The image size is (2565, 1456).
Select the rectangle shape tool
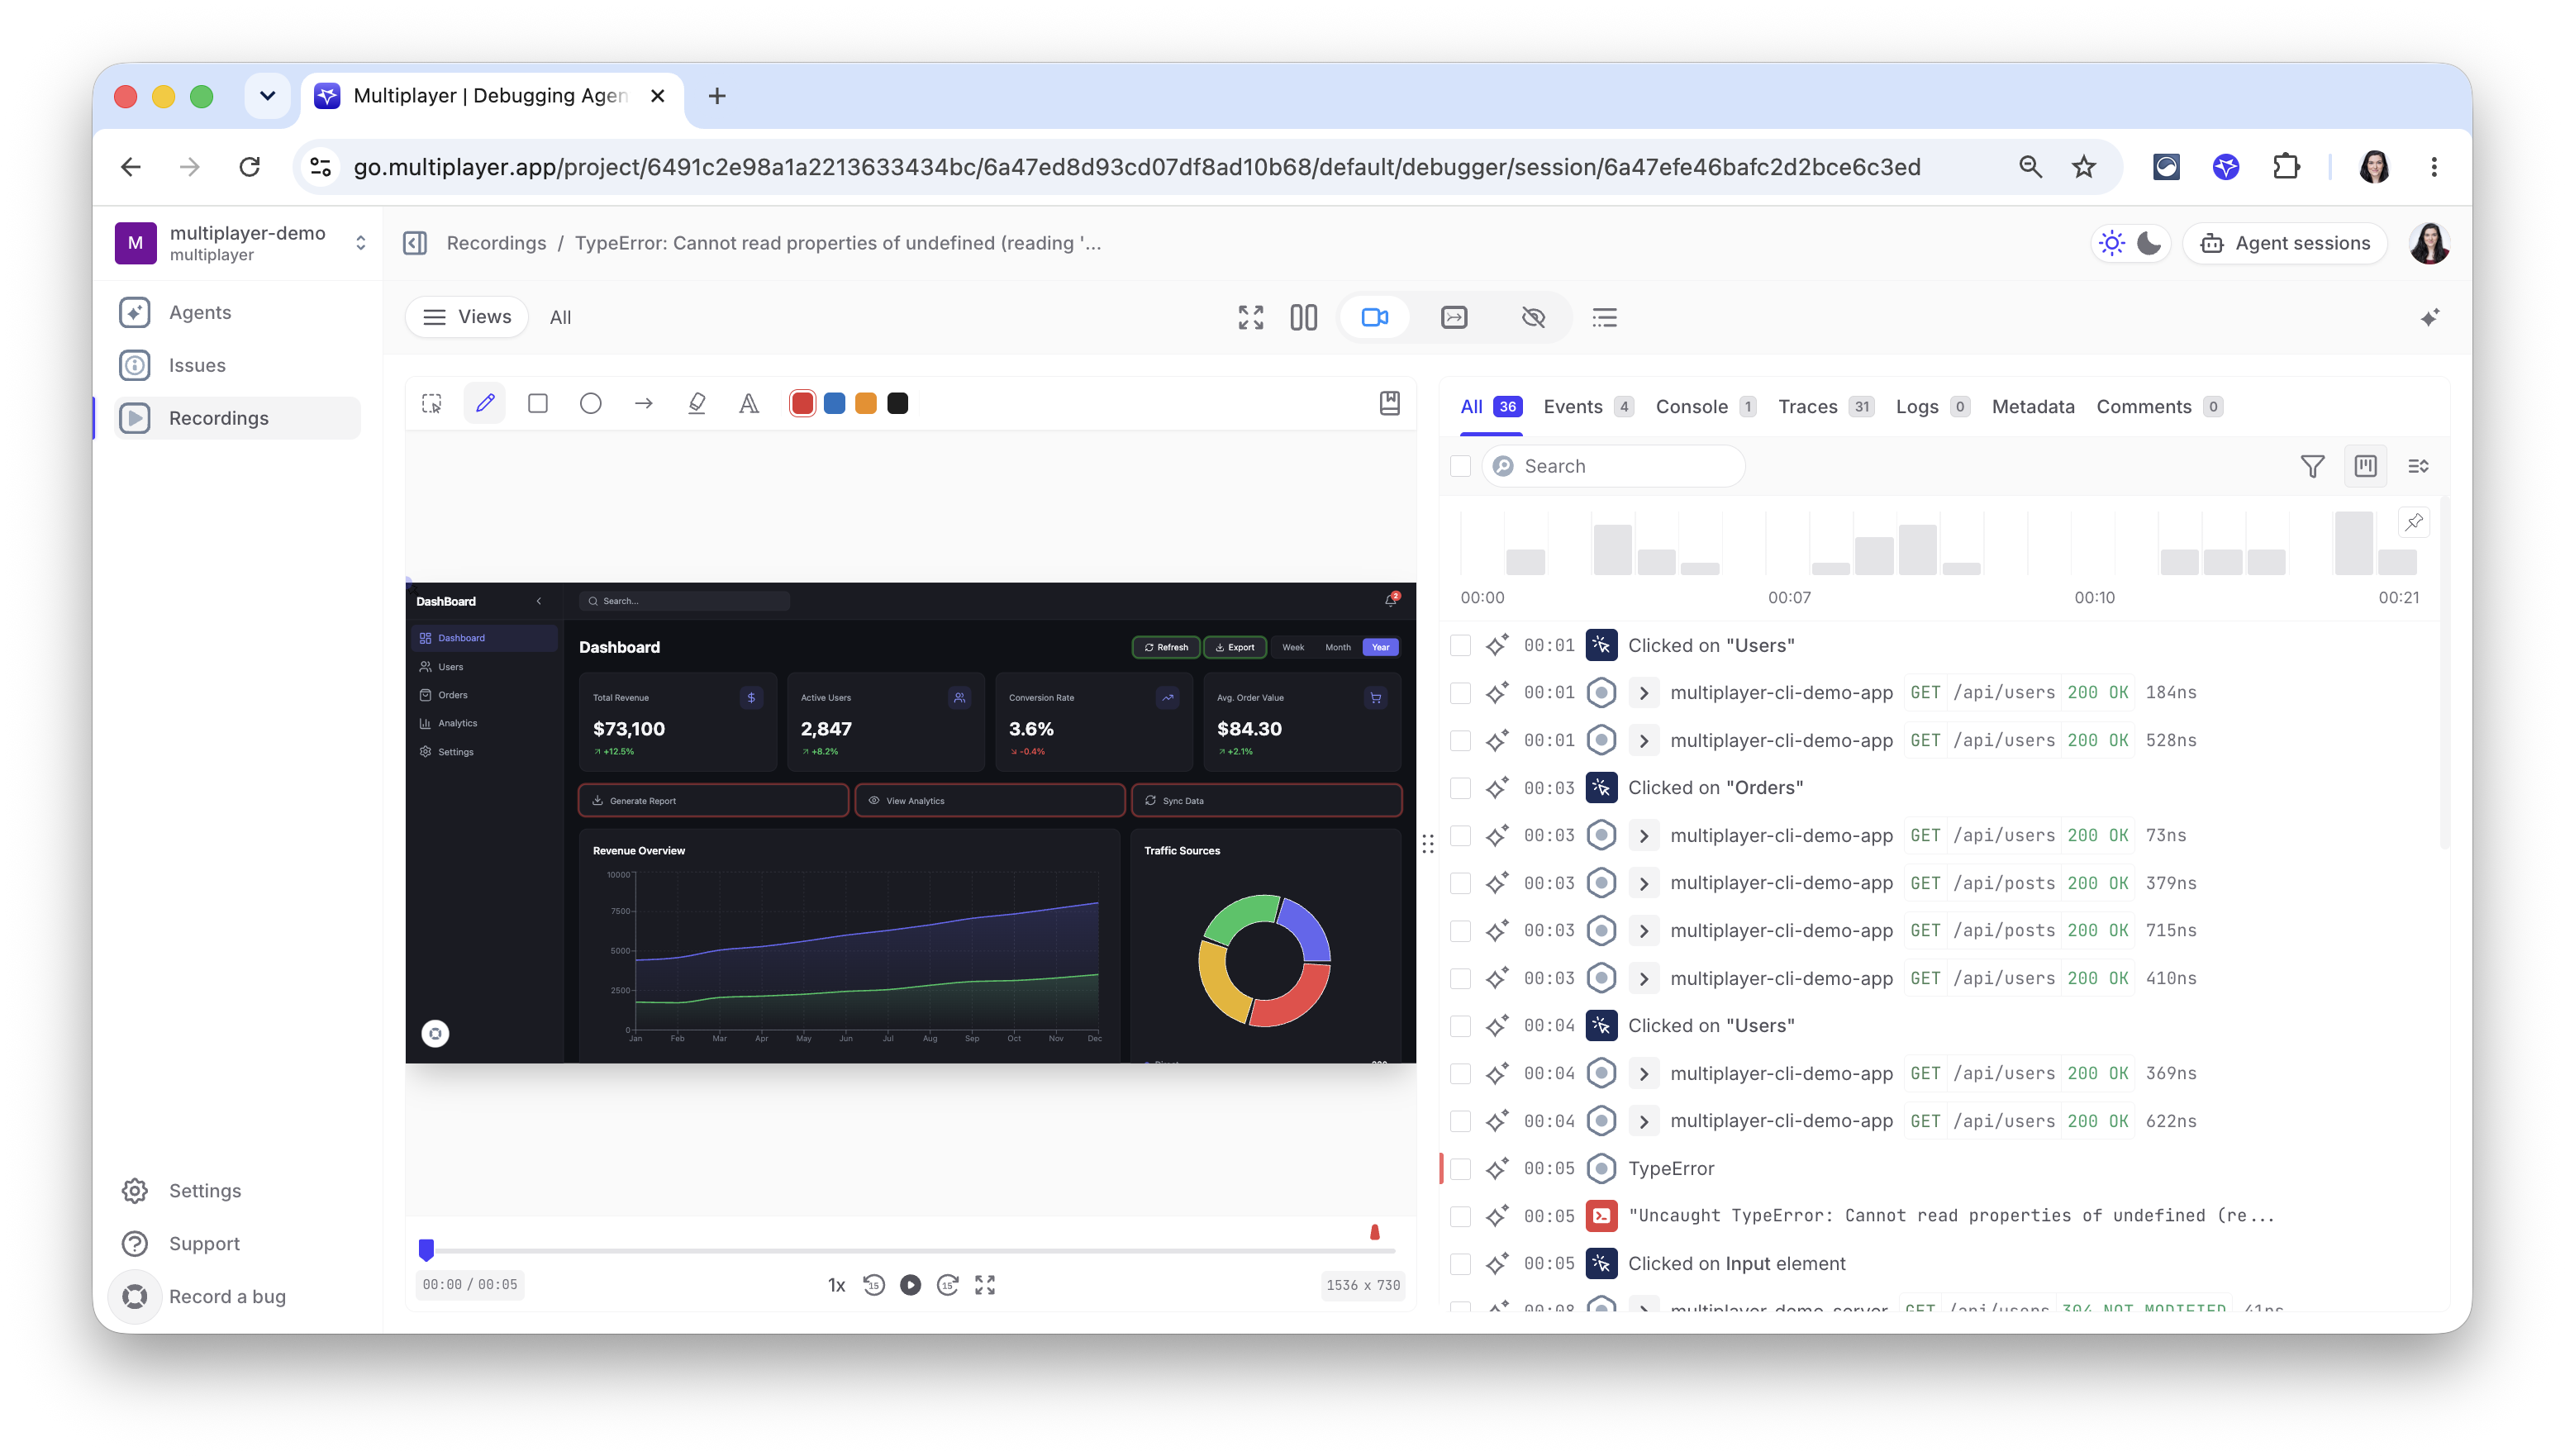[x=538, y=403]
